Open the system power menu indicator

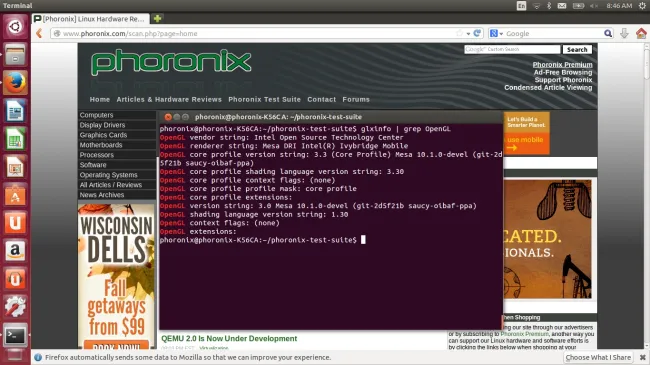click(642, 5)
